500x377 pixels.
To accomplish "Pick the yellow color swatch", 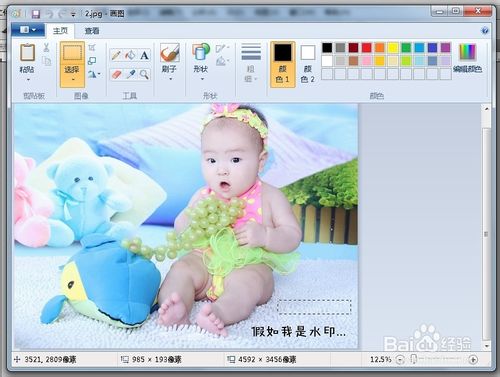I will tap(393, 48).
